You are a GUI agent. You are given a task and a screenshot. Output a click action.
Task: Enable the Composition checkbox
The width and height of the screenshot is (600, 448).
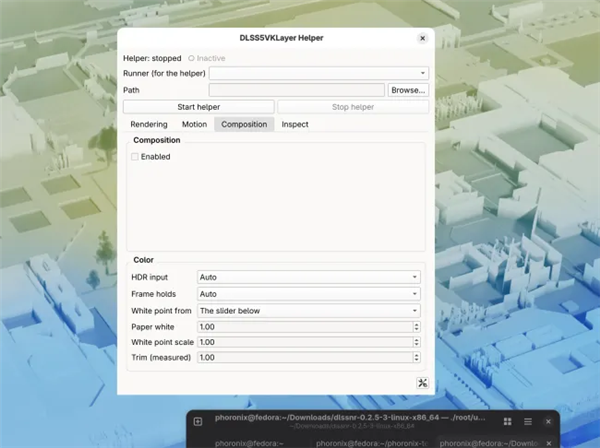click(x=135, y=157)
